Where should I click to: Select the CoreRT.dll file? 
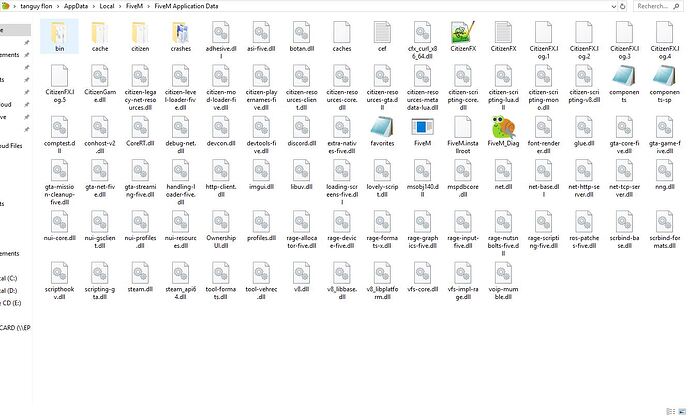(x=140, y=131)
